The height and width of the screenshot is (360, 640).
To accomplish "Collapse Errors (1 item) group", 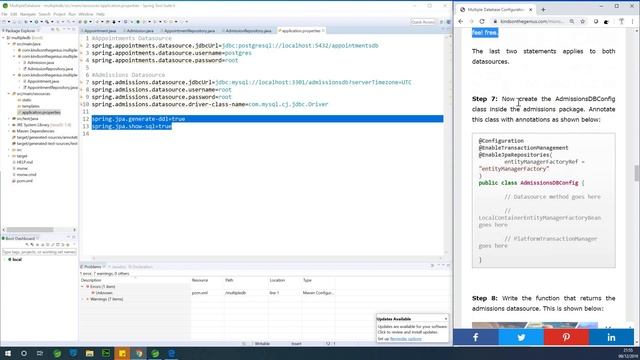I will [x=82, y=287].
